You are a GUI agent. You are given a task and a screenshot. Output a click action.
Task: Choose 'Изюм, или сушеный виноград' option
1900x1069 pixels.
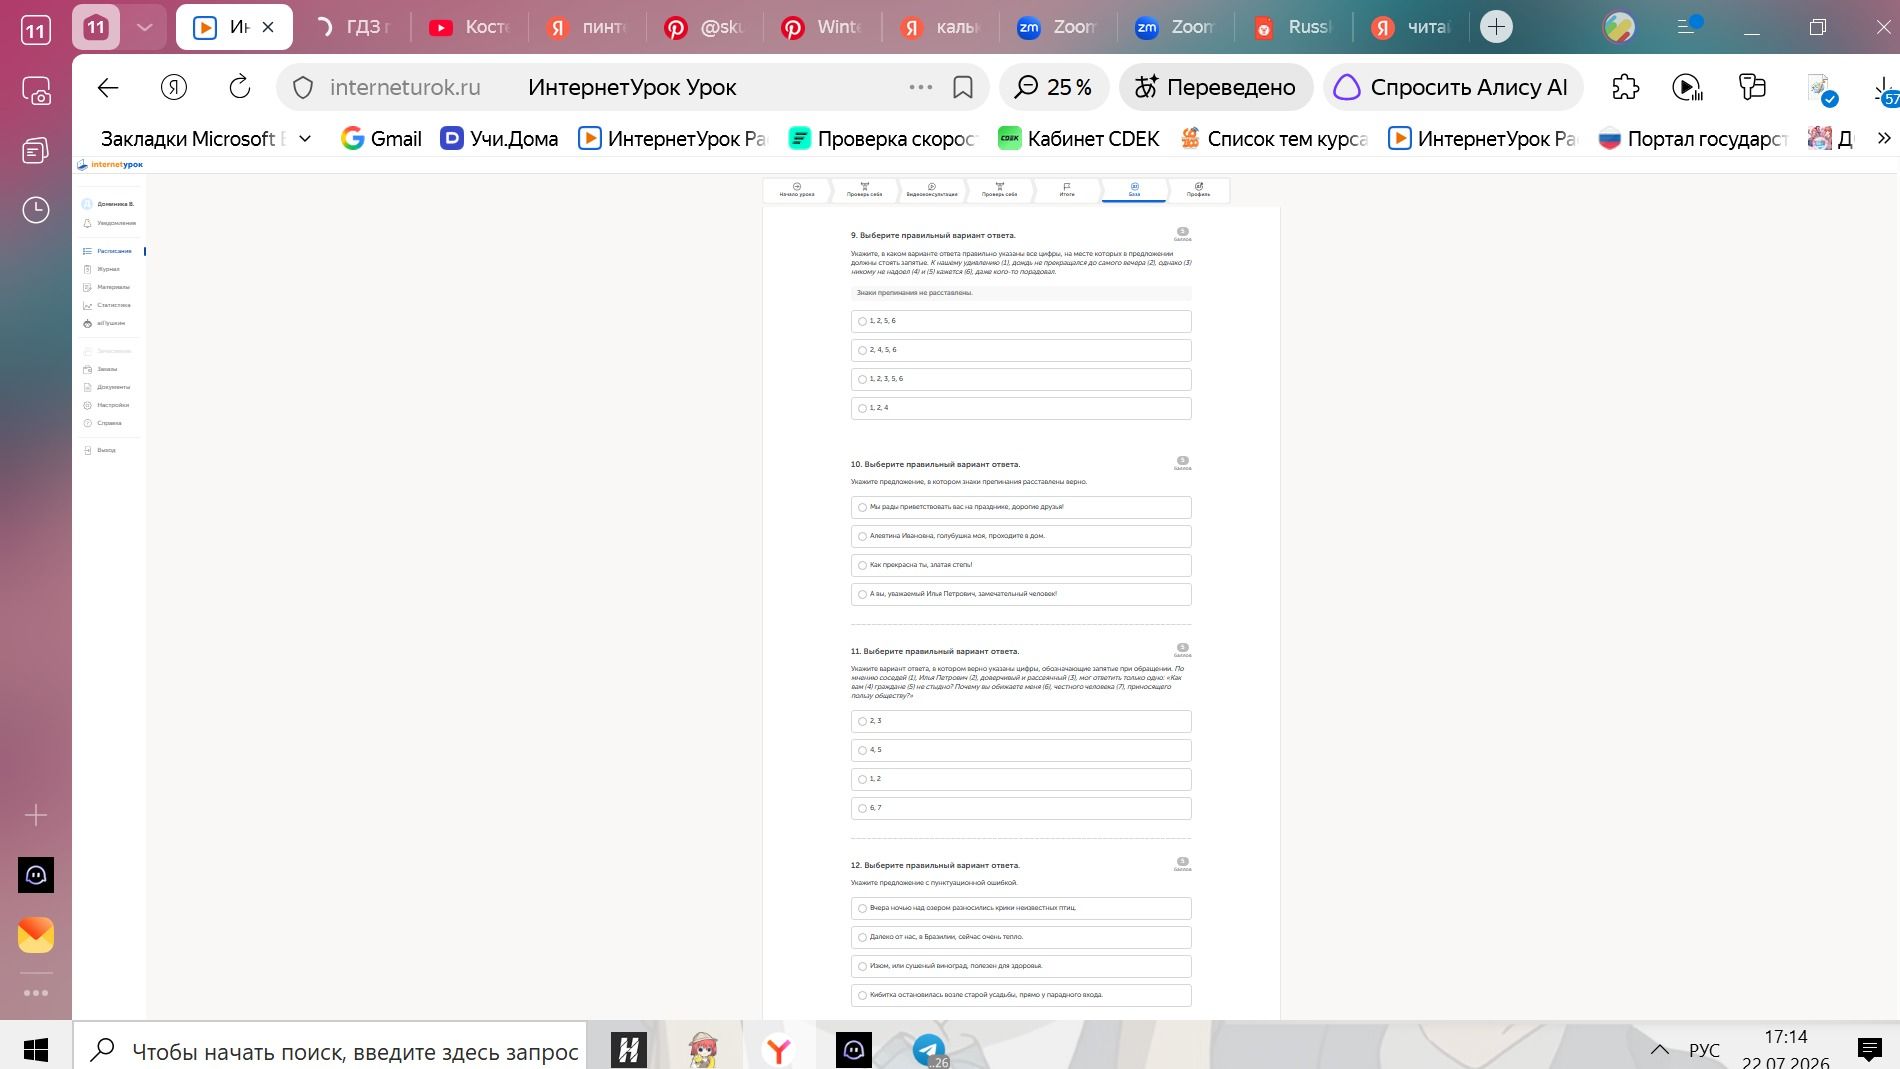coord(1021,966)
